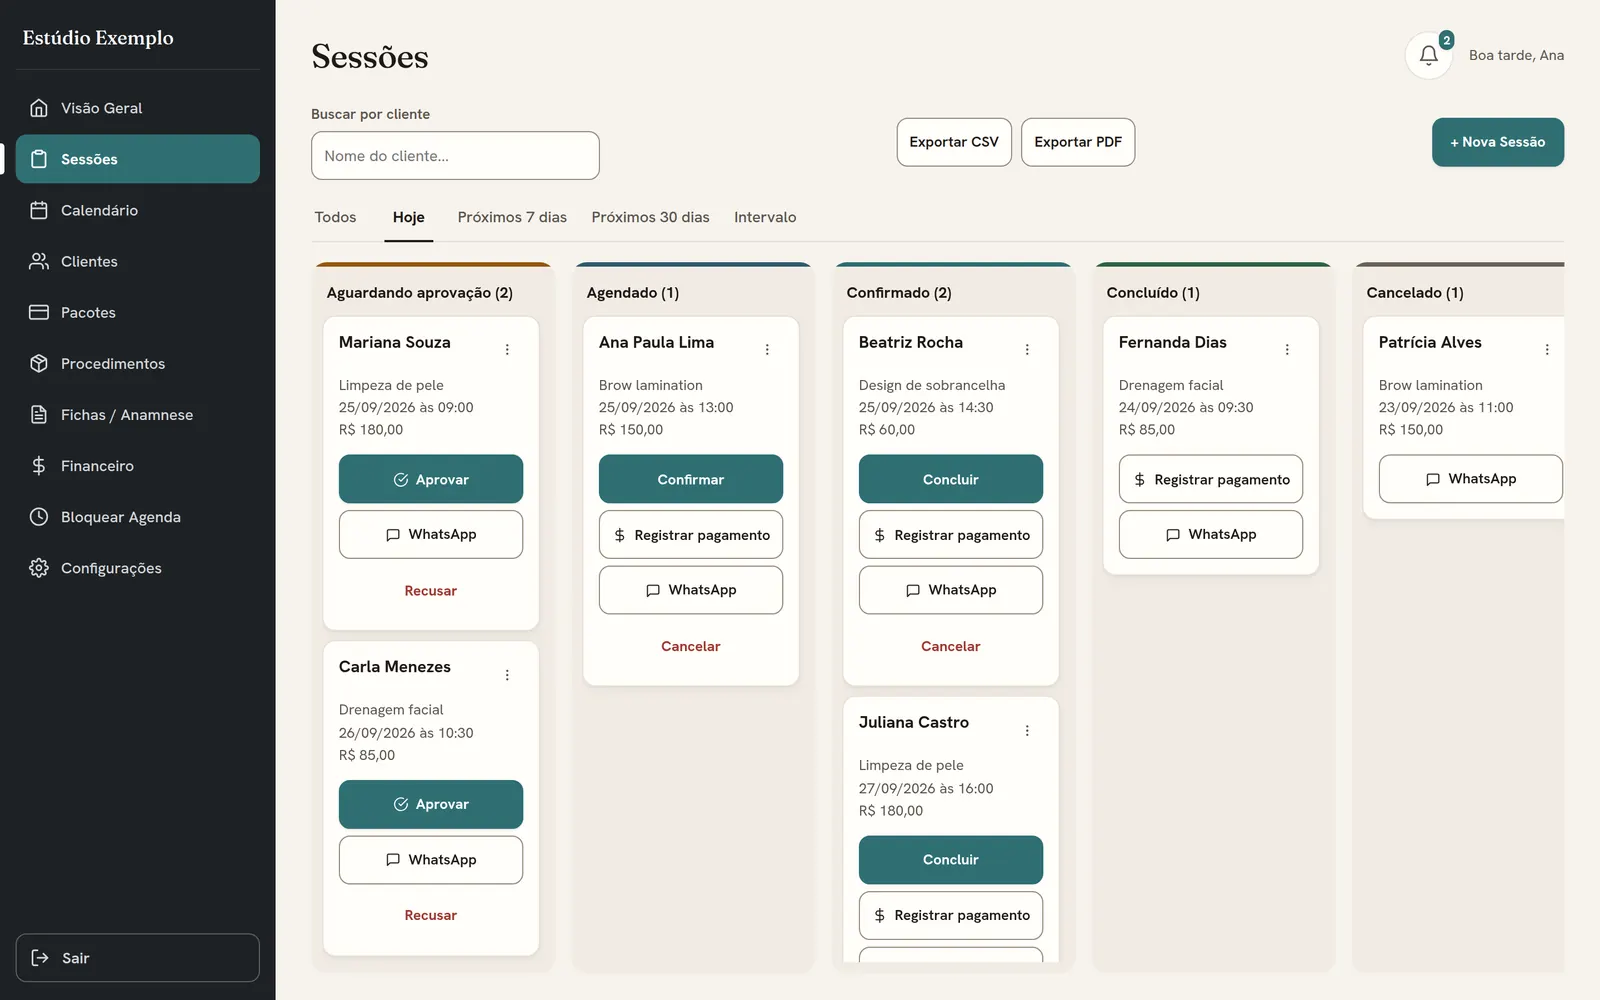The width and height of the screenshot is (1600, 1000).
Task: Conclude Beatriz Rocha's session
Action: [x=951, y=479]
